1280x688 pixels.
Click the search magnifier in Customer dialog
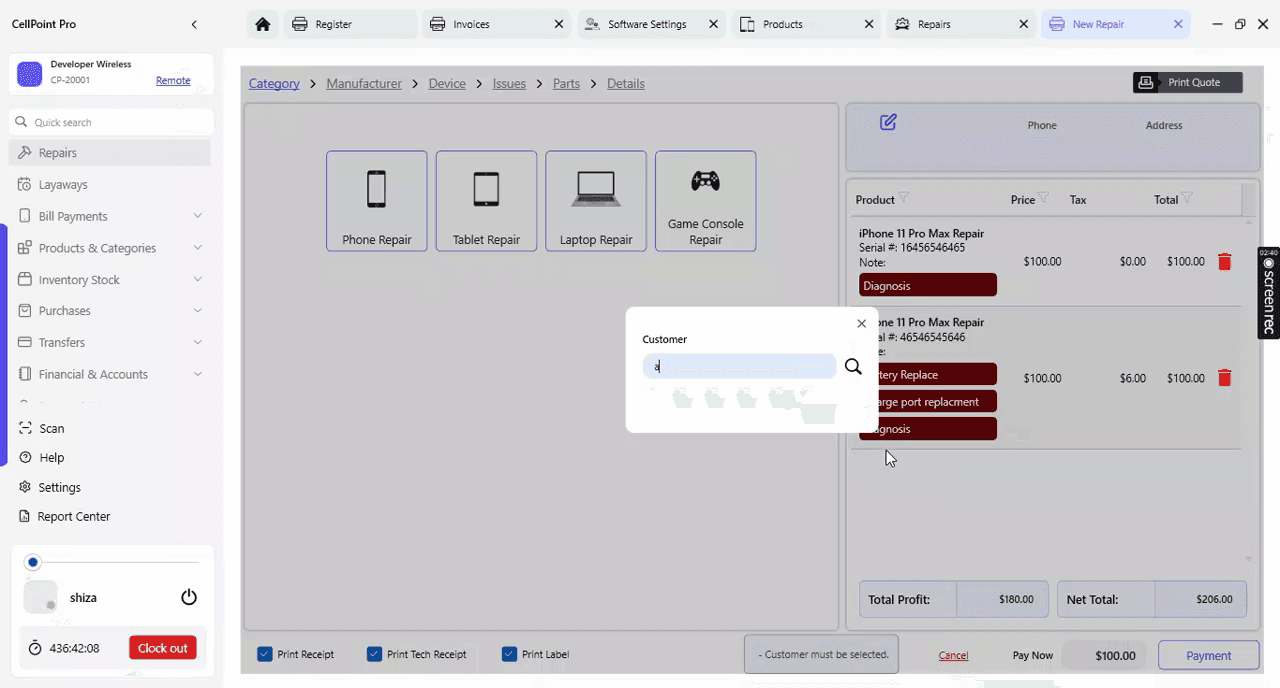pyautogui.click(x=853, y=367)
